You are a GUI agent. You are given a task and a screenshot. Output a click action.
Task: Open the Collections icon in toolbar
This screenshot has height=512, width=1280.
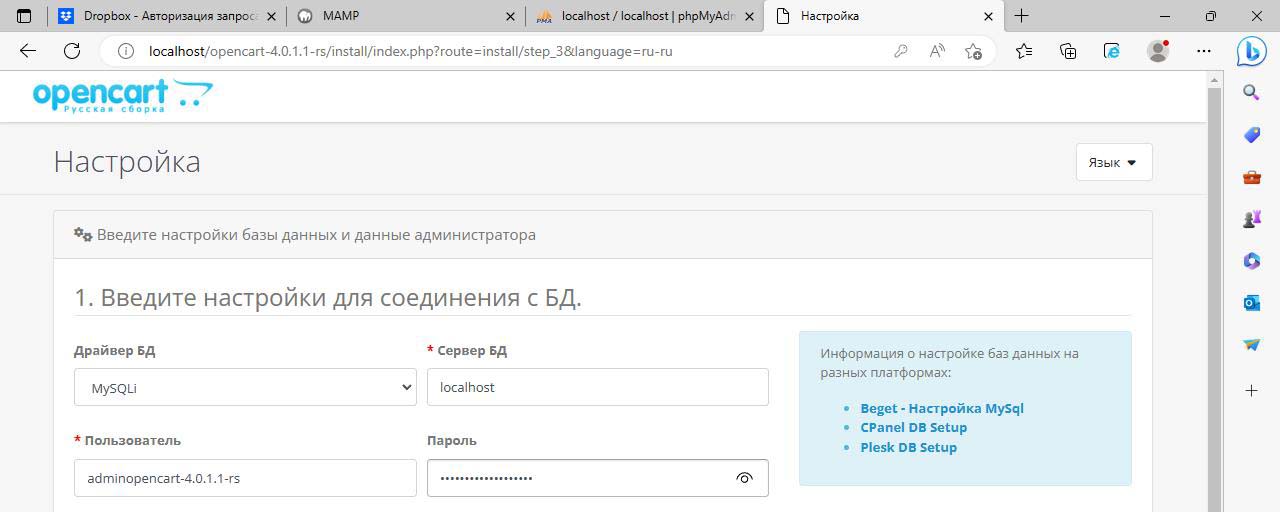click(1068, 51)
